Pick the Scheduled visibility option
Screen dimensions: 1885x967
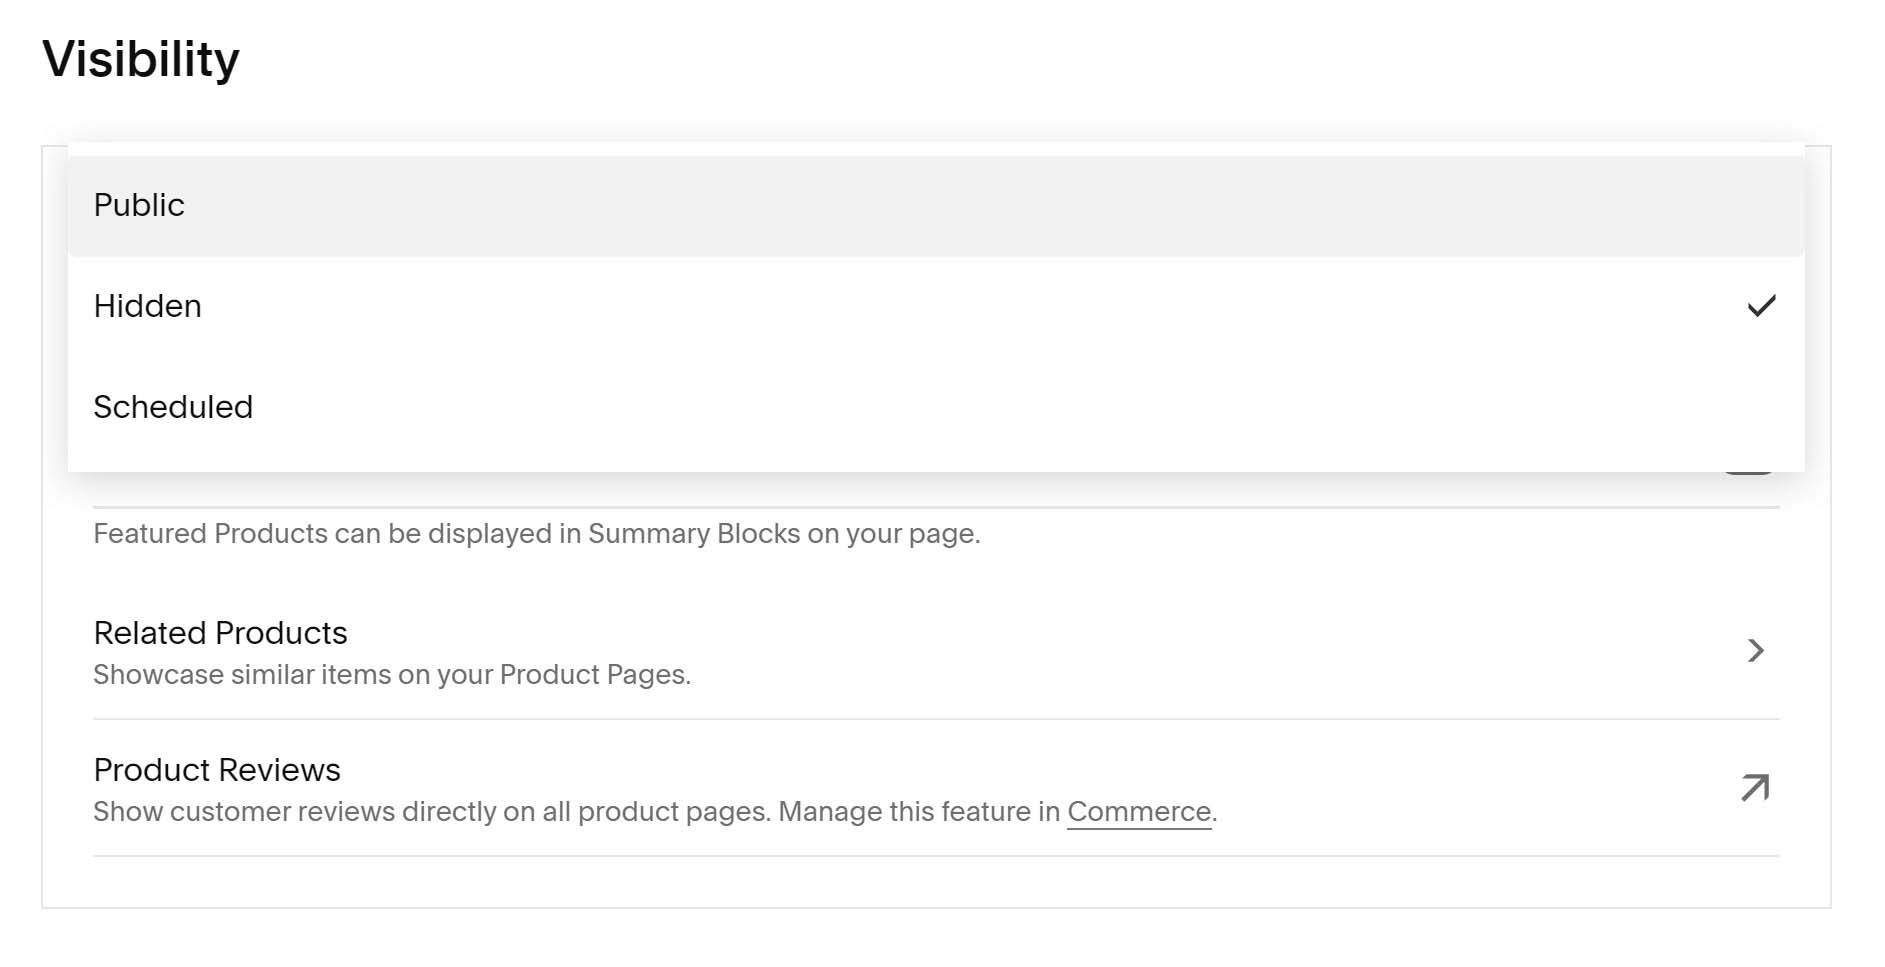click(936, 407)
